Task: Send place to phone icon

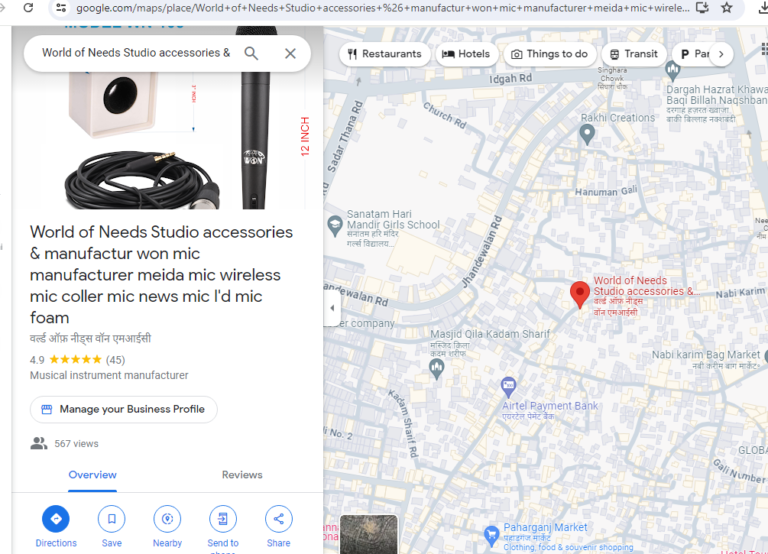Action: pyautogui.click(x=223, y=519)
